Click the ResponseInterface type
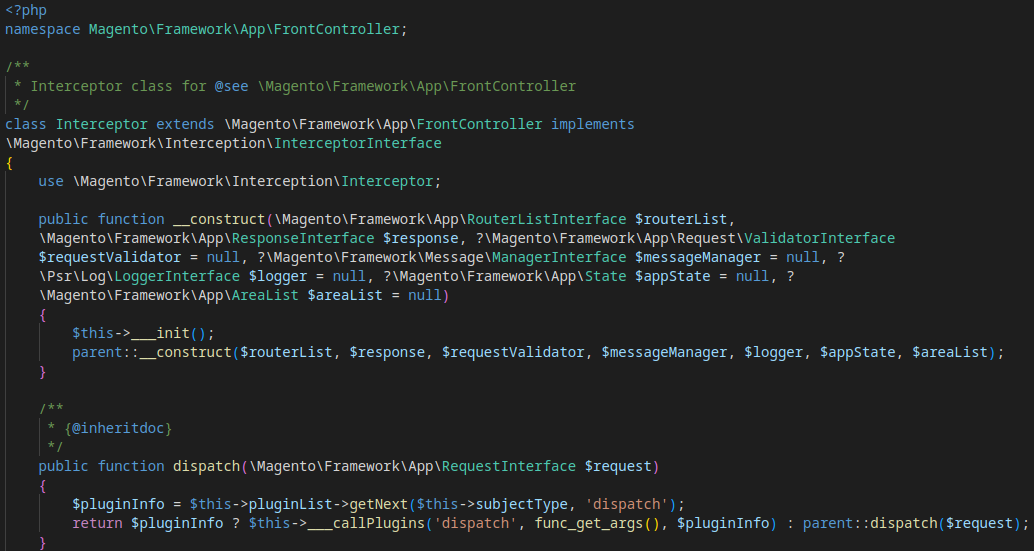1034x551 pixels. click(x=303, y=238)
